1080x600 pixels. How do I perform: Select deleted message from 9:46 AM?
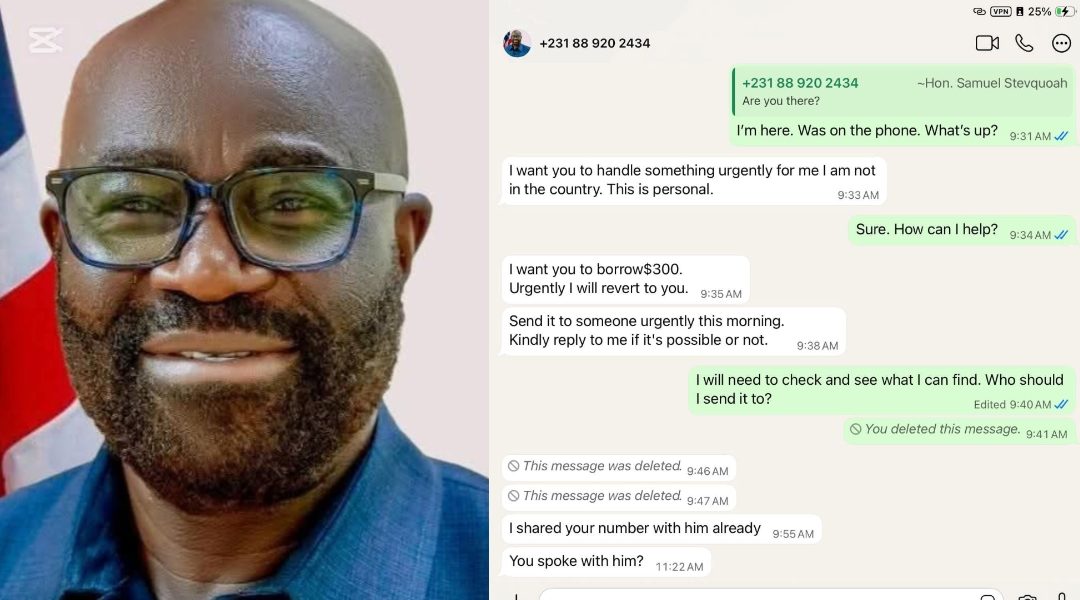tap(618, 468)
